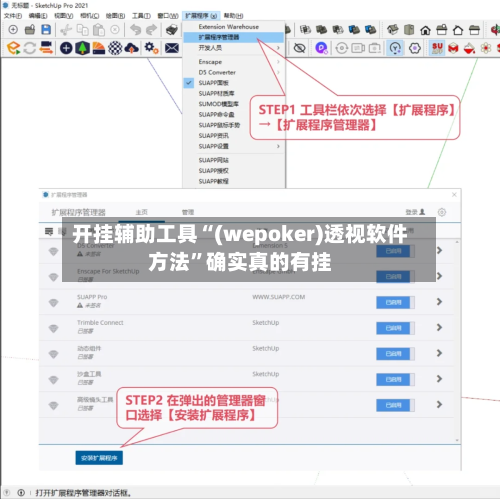Image resolution: width=500 pixels, height=499 pixels.
Task: Click the purple circular P icon
Action: pos(321,48)
